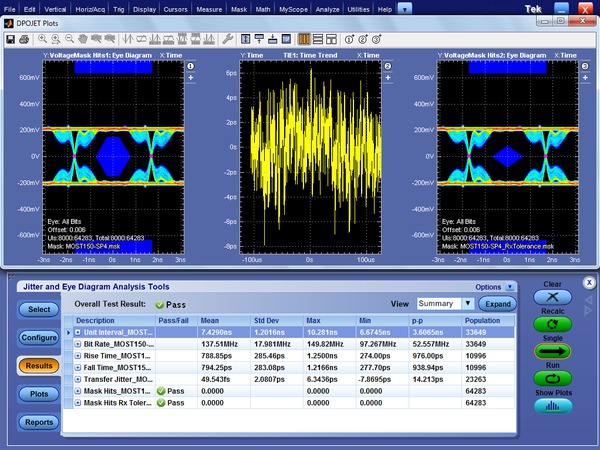Click the green Run loop button

tap(553, 378)
